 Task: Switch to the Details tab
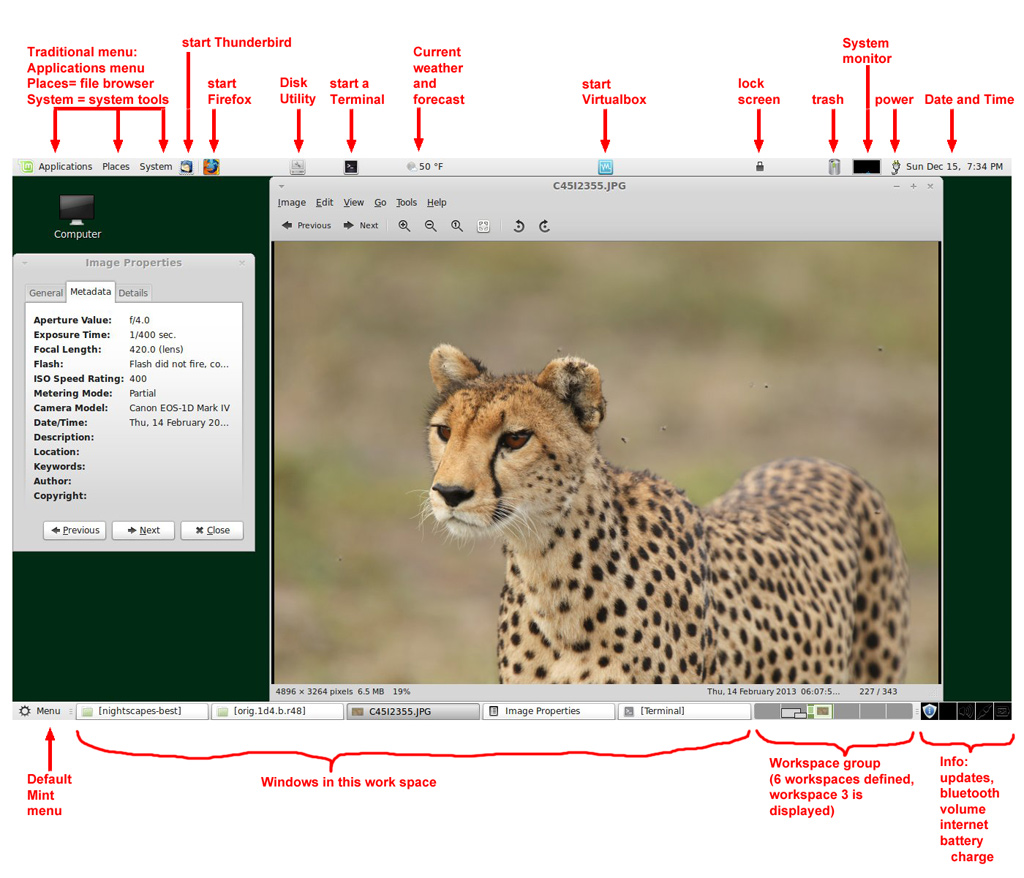coord(133,293)
